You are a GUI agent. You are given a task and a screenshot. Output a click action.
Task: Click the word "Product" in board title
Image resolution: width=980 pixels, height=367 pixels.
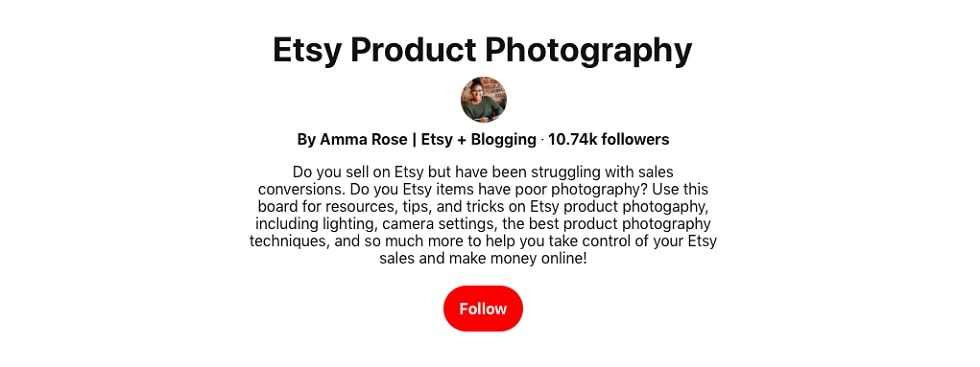coord(413,49)
